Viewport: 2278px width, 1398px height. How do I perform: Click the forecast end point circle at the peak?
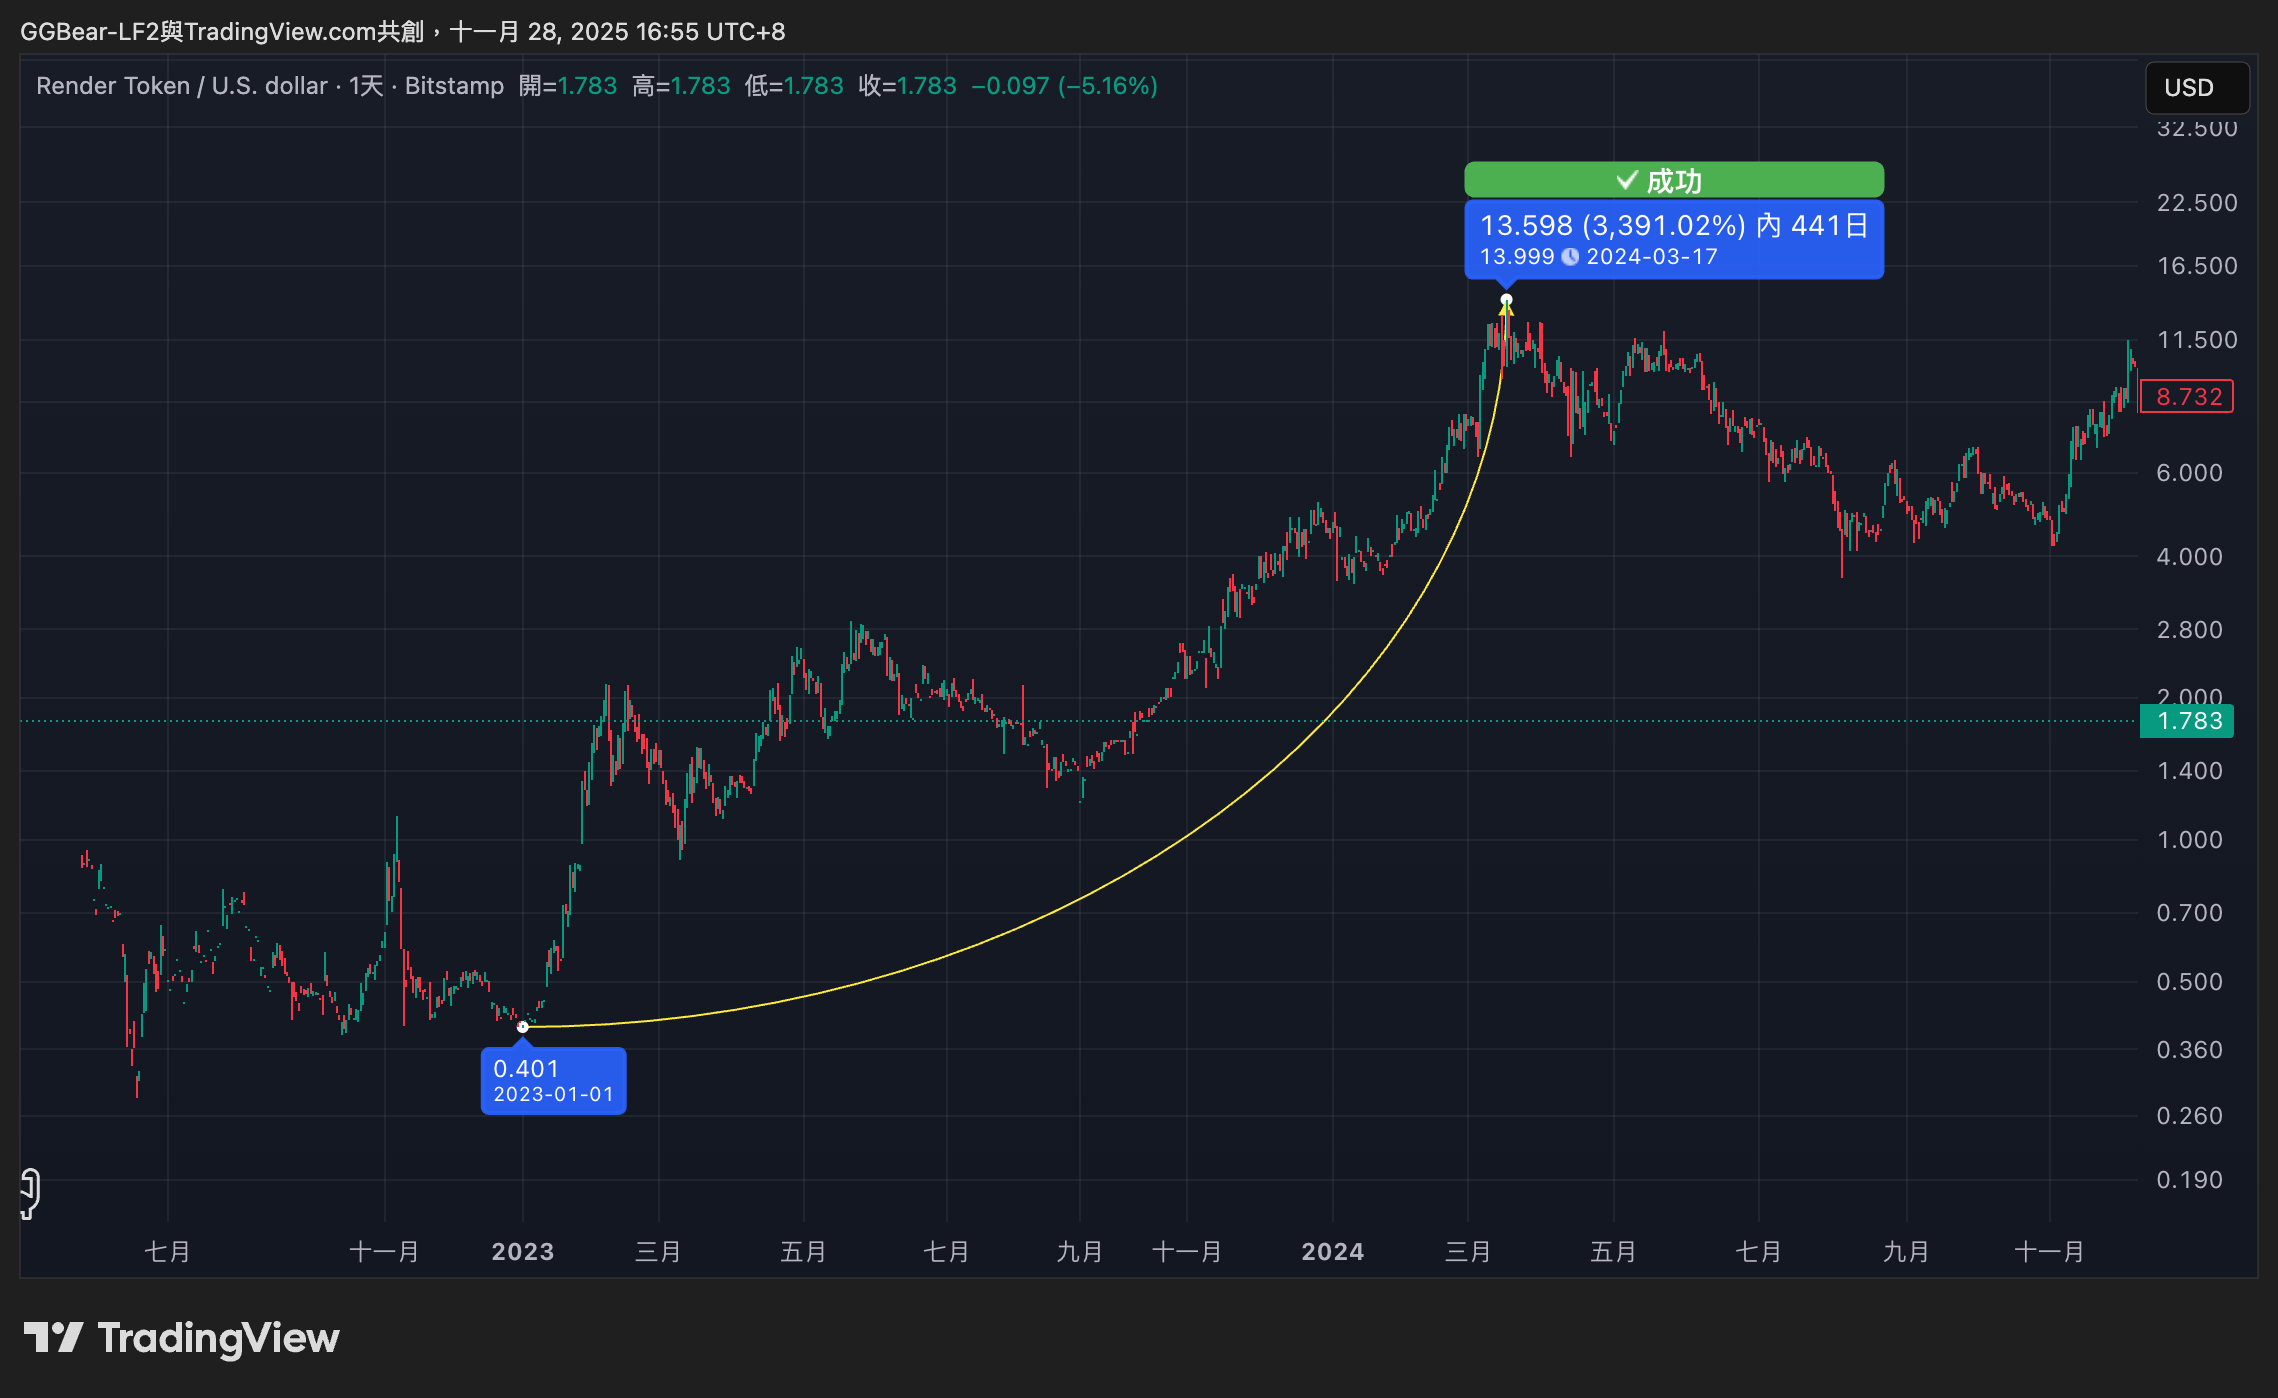1506,300
